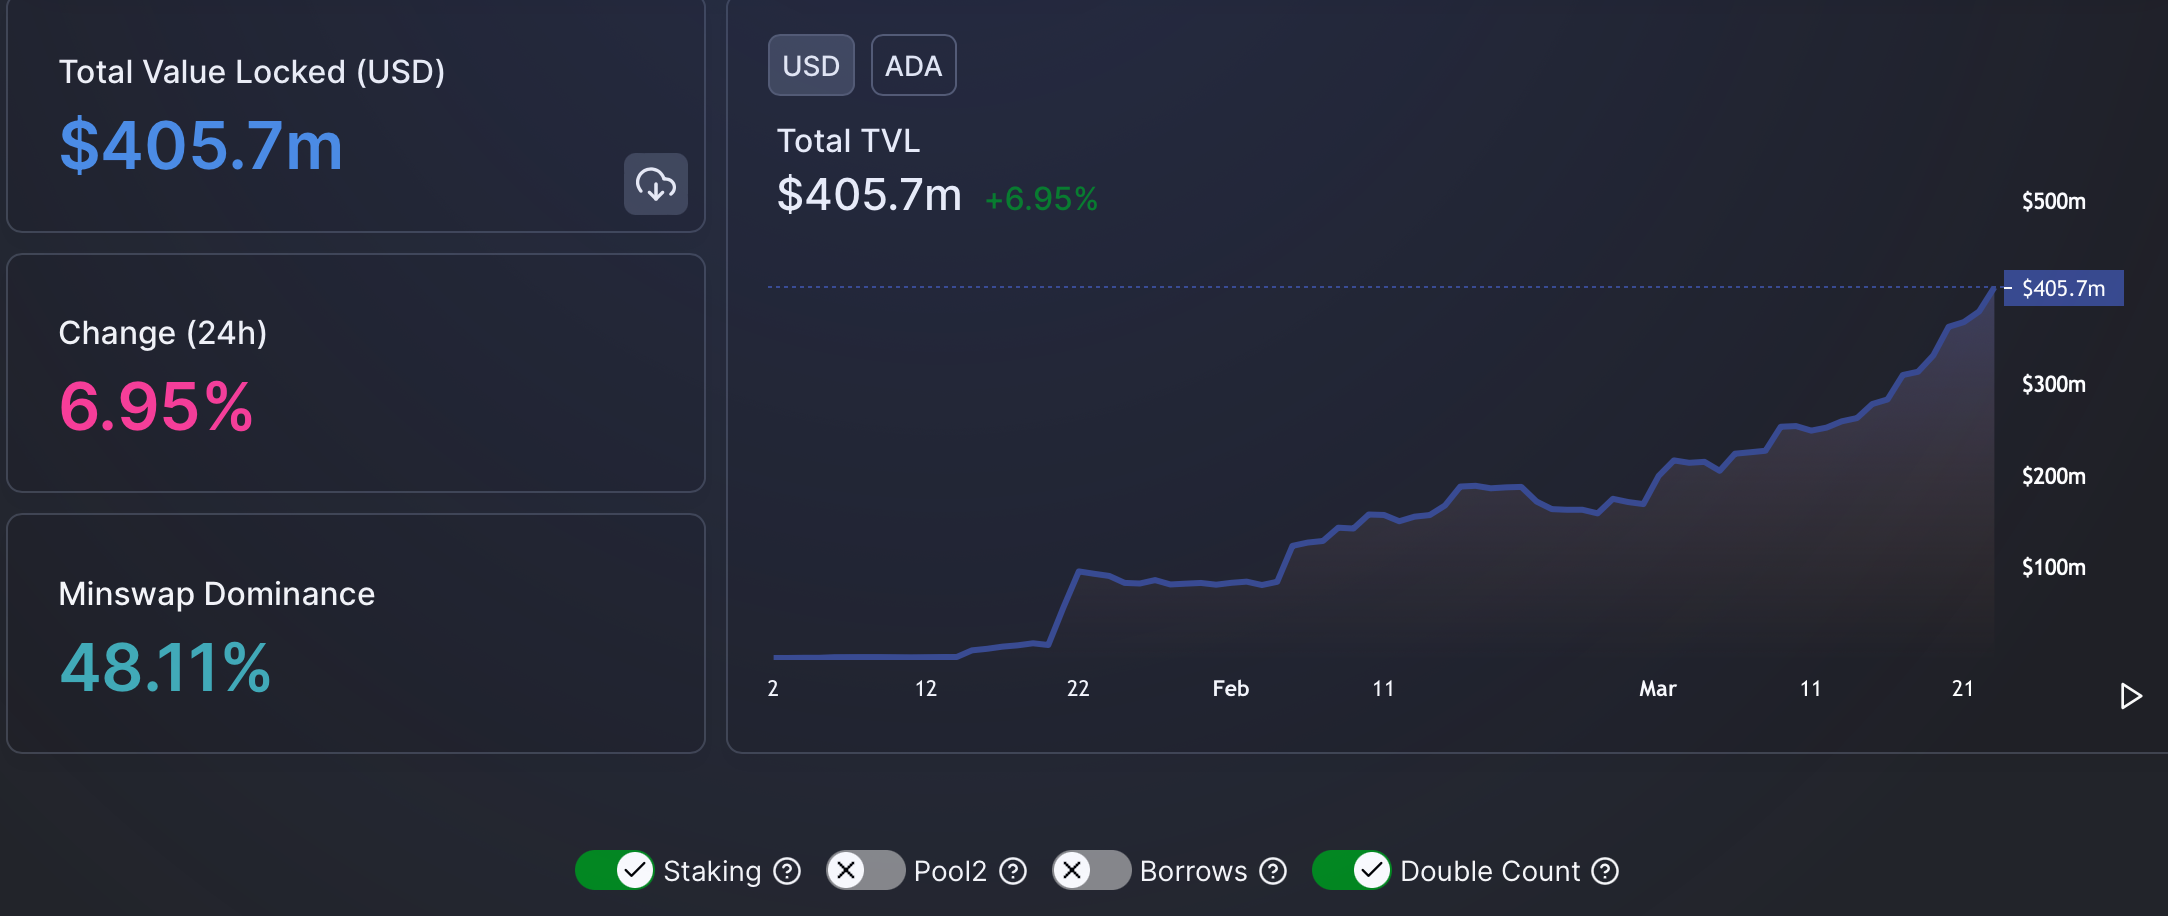Viewport: 2168px width, 916px height.
Task: Click the $300m y-axis label
Action: click(2054, 384)
